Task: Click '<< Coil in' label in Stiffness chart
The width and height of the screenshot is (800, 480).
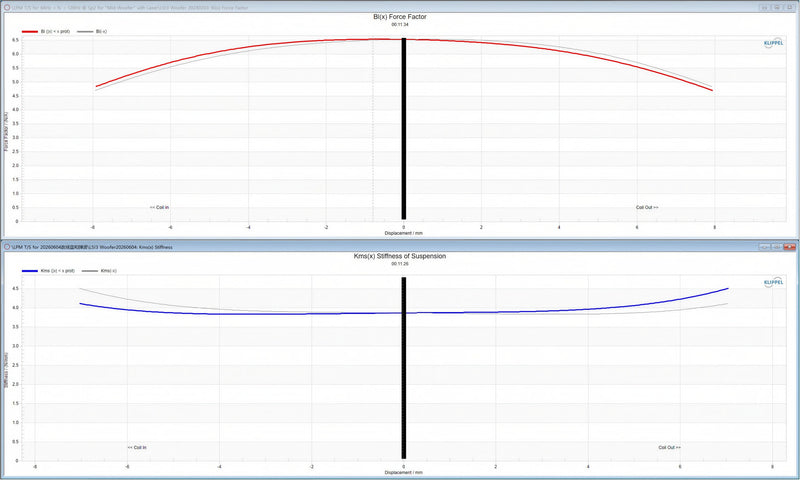Action: (x=137, y=447)
